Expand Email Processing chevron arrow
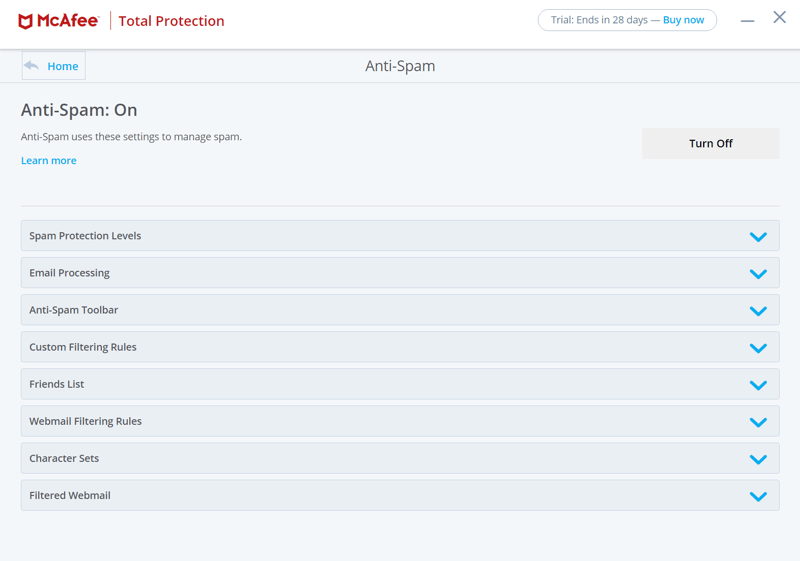This screenshot has height=561, width=800. tap(758, 274)
